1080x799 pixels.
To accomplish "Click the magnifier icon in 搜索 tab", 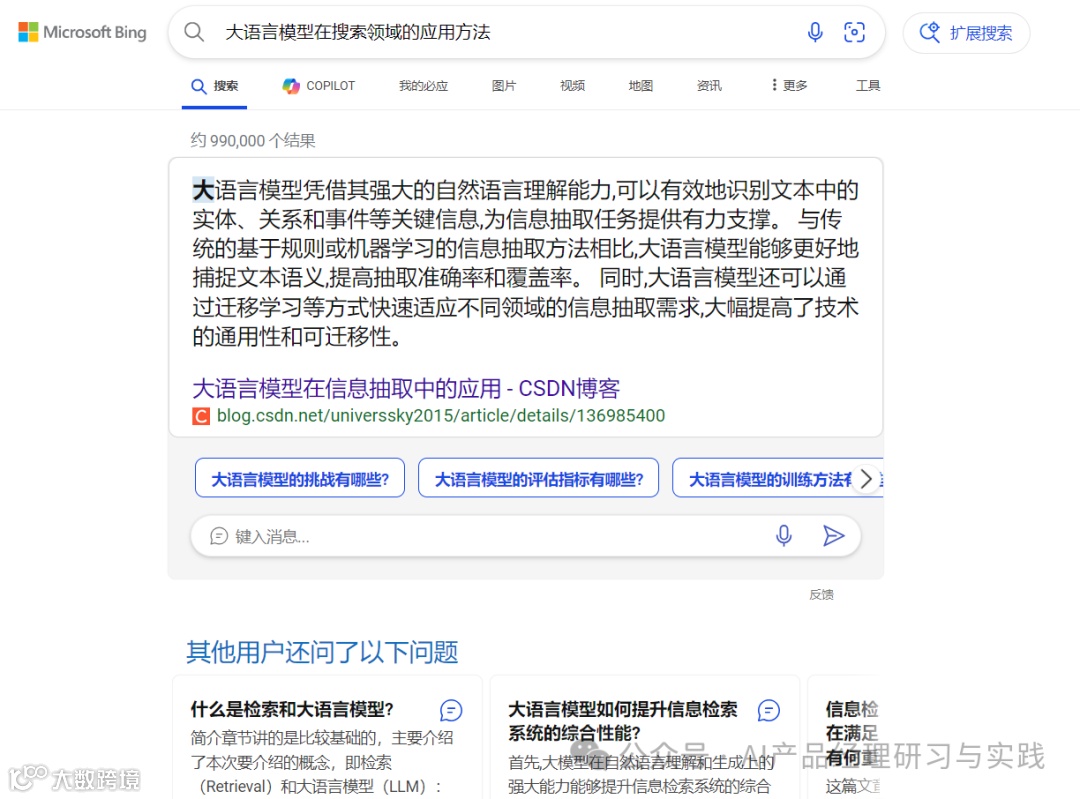I will point(198,86).
